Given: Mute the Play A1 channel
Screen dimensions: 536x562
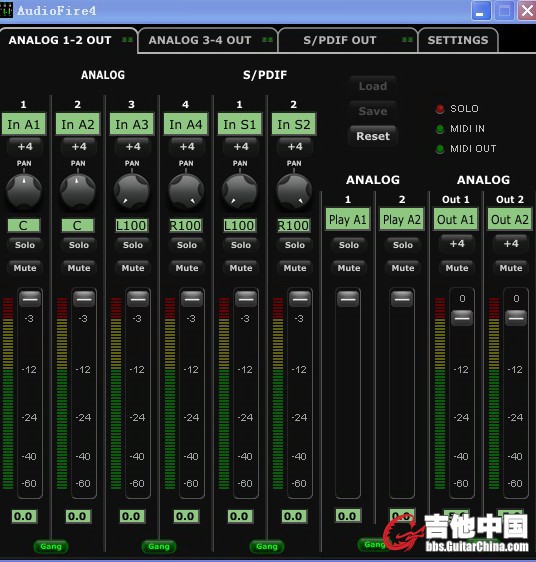Looking at the screenshot, I should [349, 268].
